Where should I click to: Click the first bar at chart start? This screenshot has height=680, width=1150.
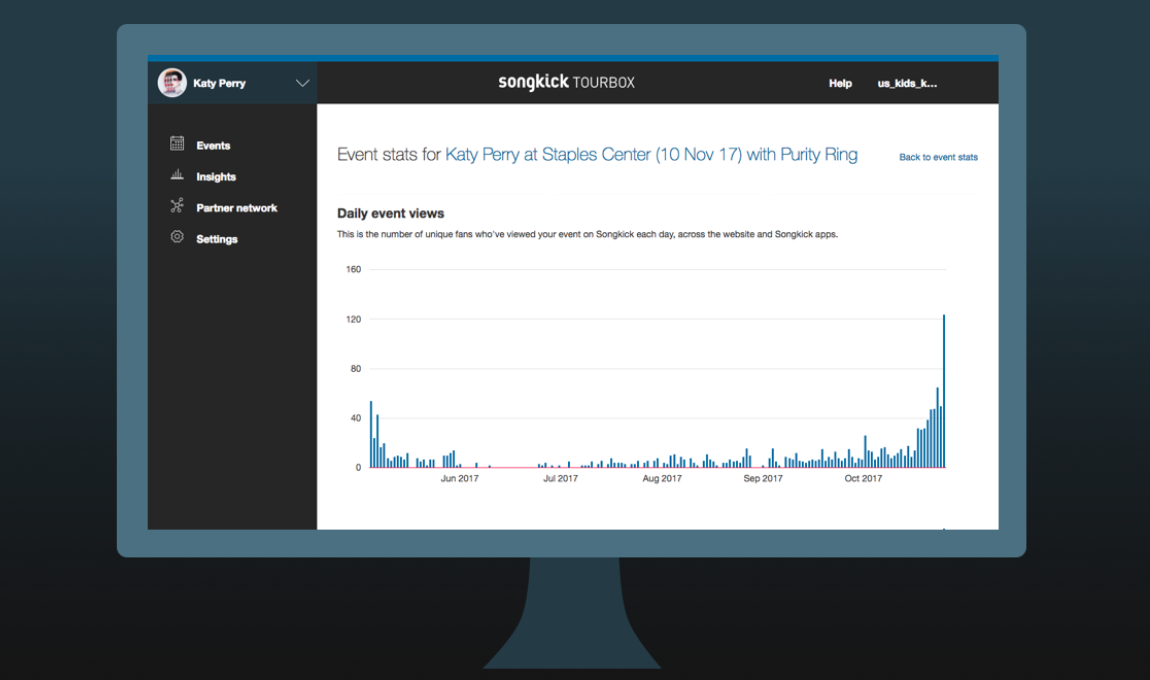point(371,434)
